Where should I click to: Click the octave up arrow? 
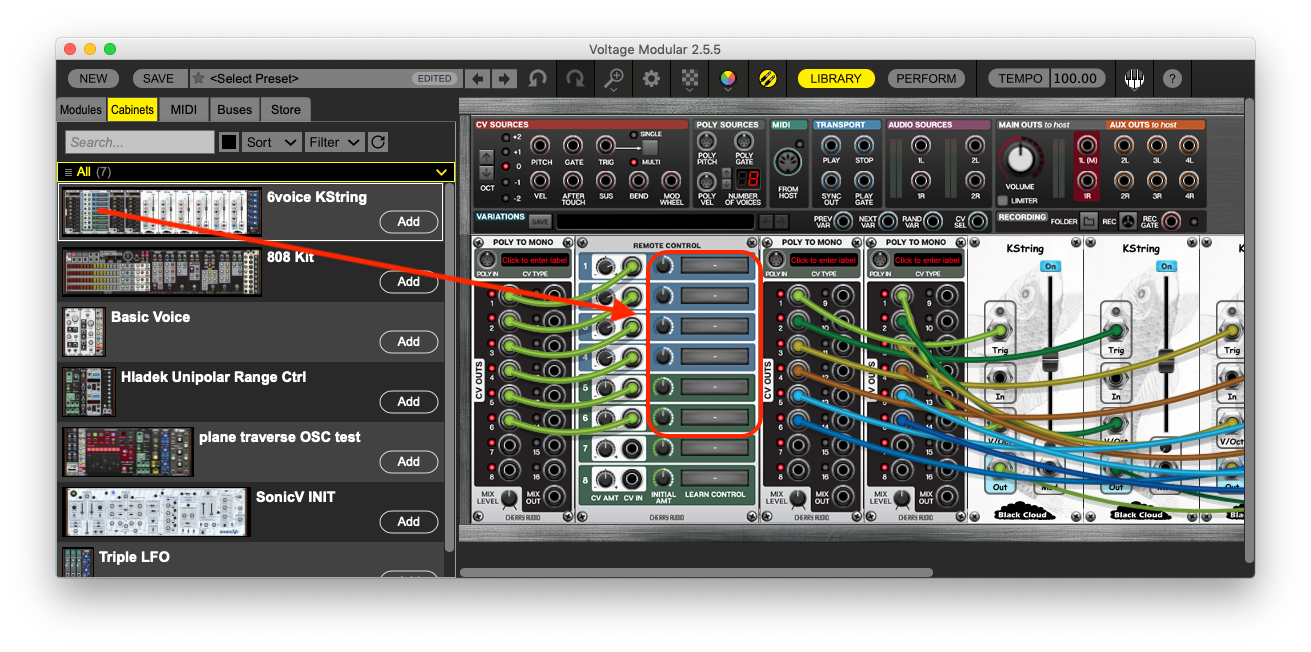point(487,157)
